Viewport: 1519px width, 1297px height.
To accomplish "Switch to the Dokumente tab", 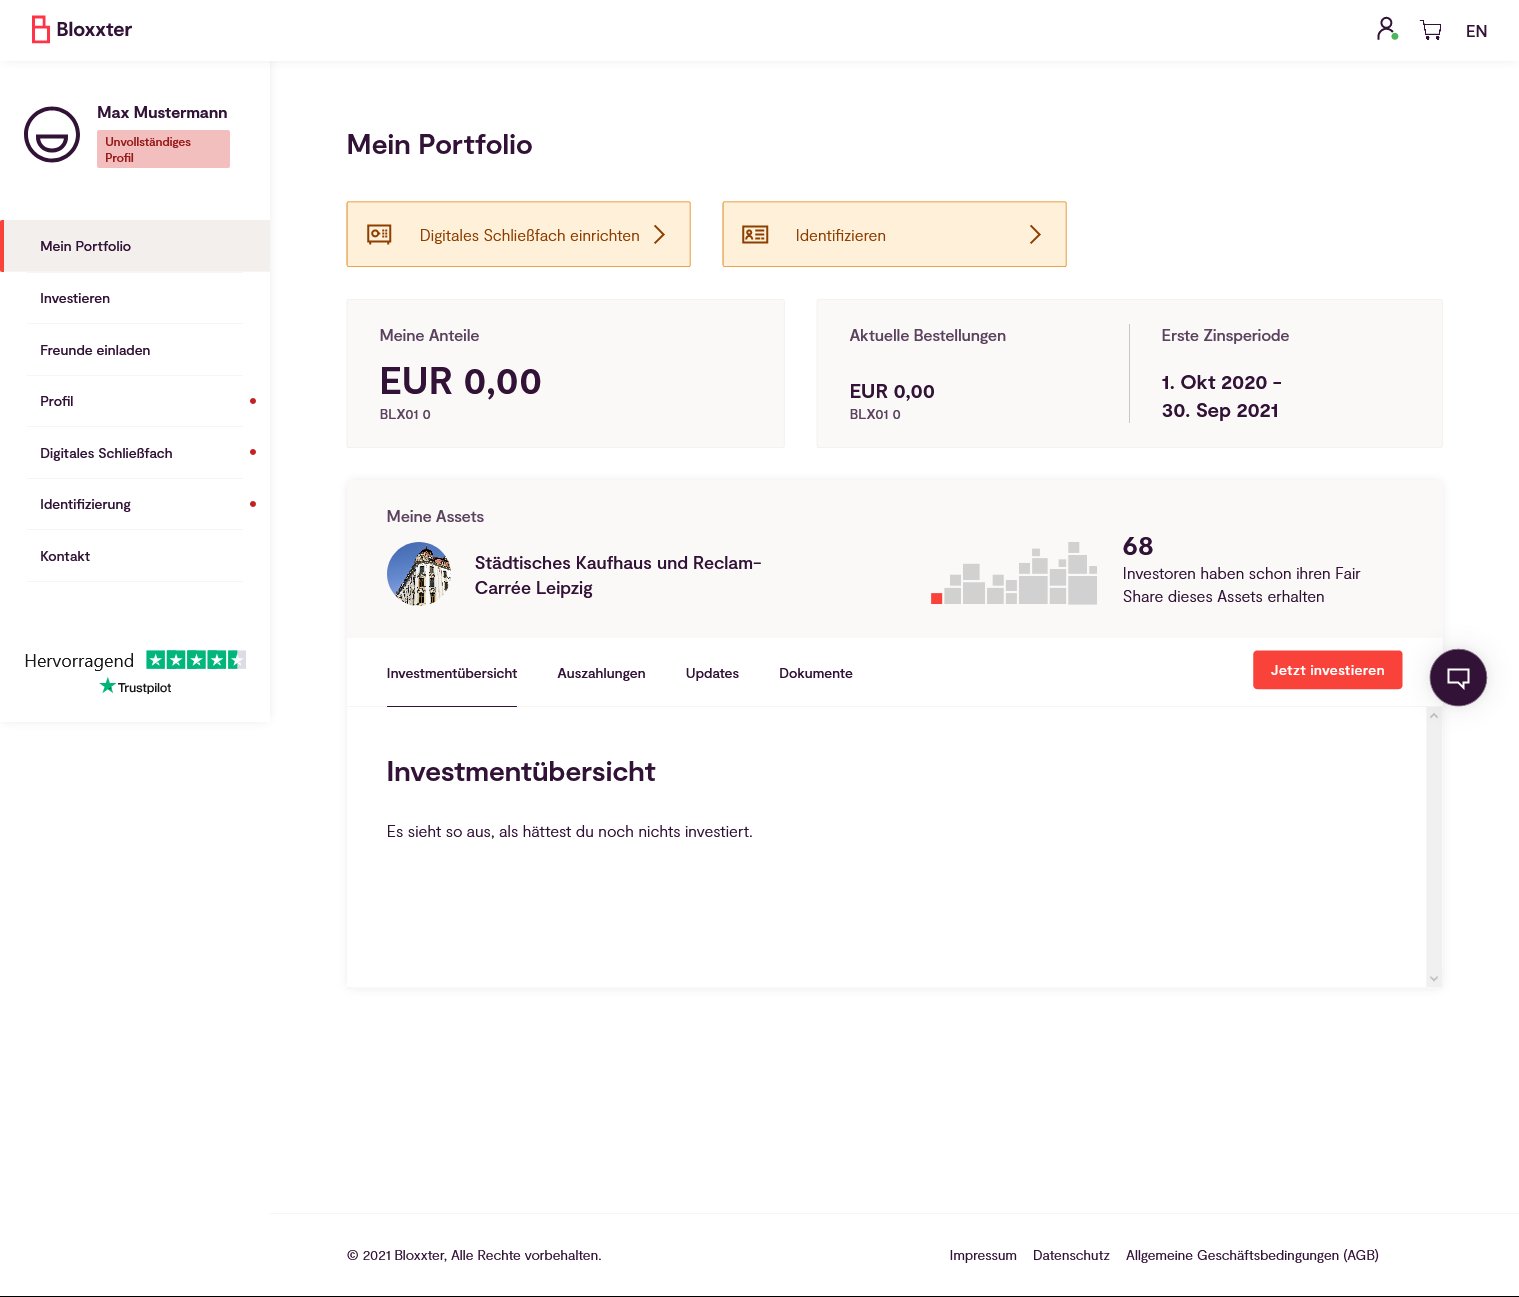I will point(816,673).
